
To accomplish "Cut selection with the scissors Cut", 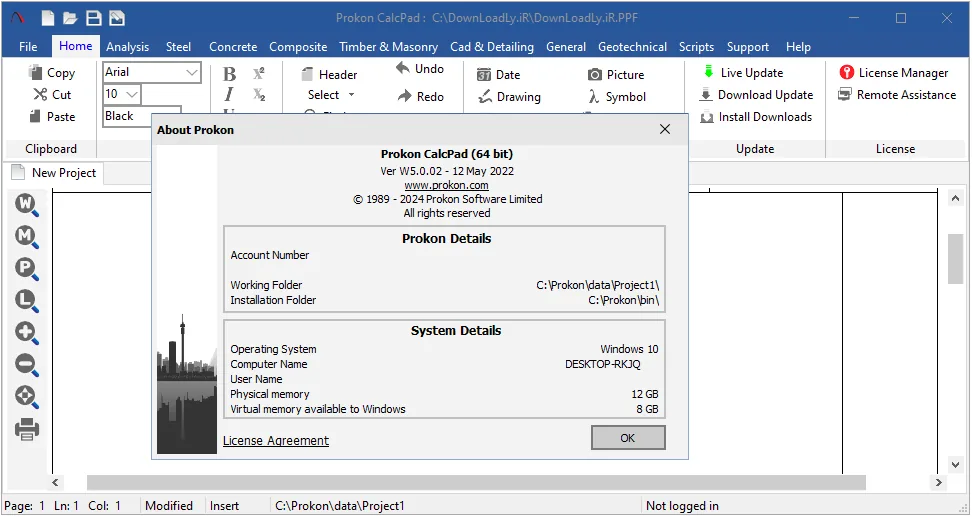I will click(52, 94).
